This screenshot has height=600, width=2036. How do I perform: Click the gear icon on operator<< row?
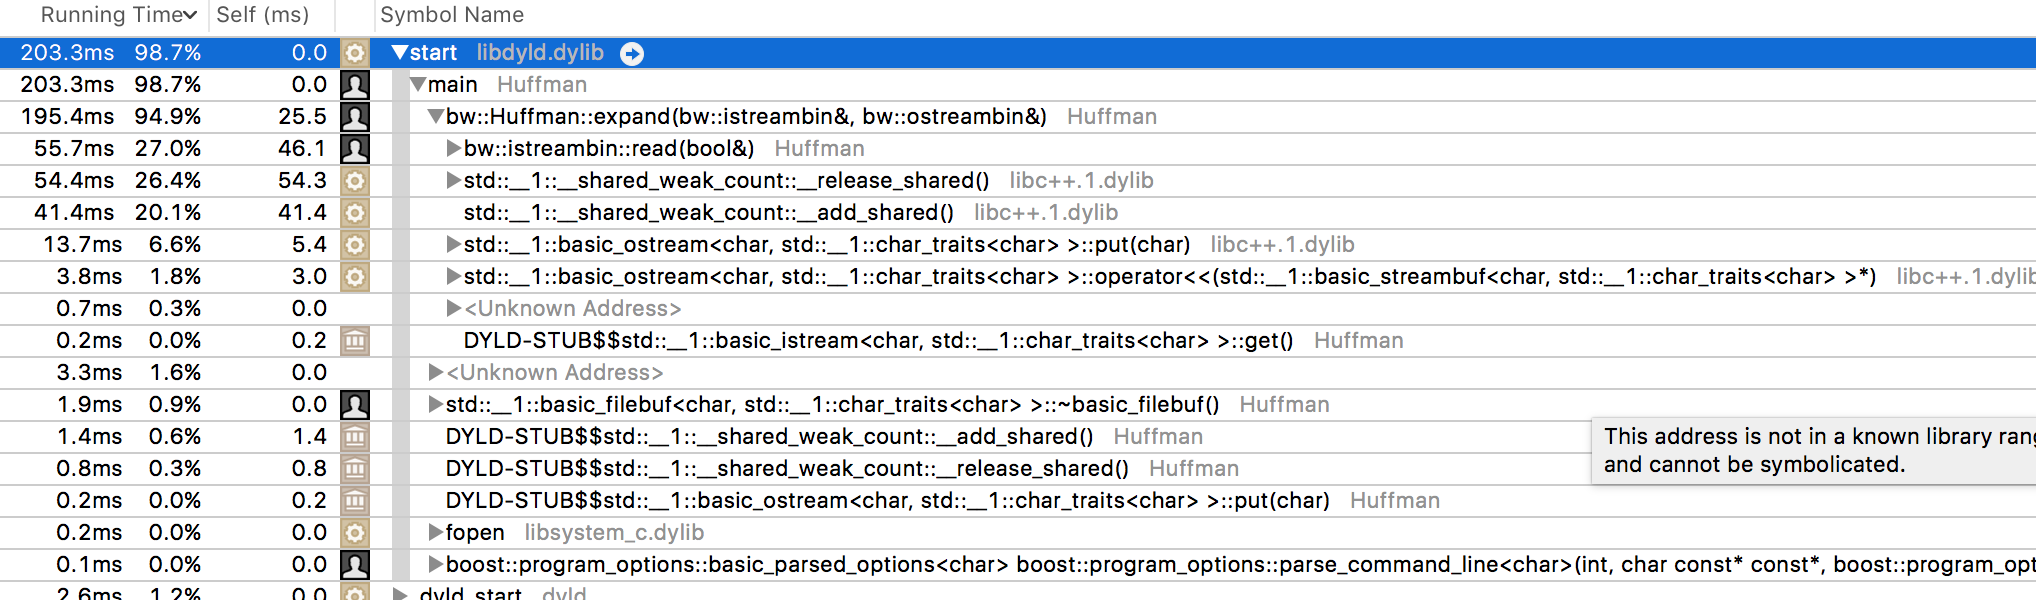point(355,276)
